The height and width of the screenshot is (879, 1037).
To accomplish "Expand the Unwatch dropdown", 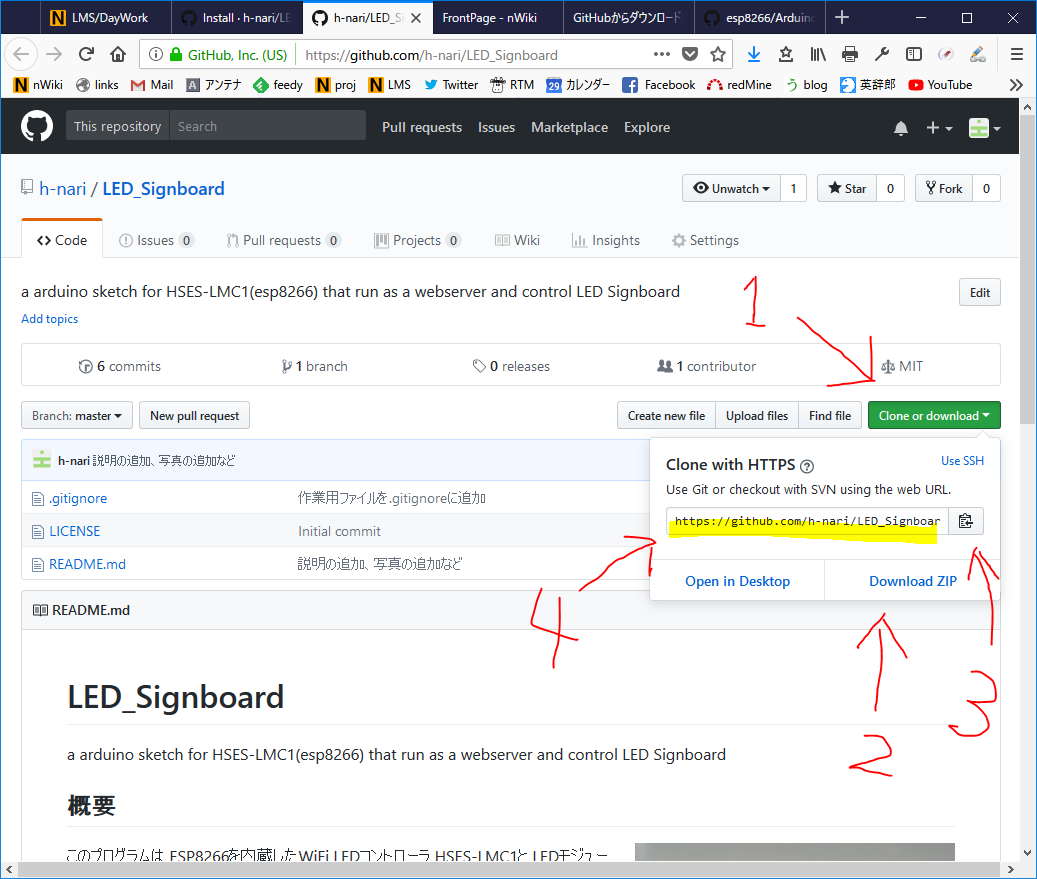I will click(x=733, y=188).
